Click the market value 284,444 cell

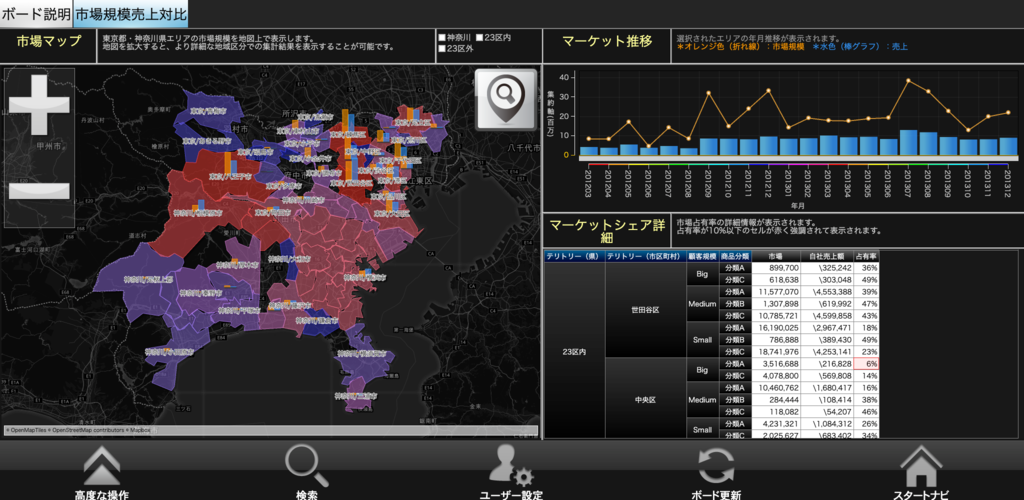click(776, 399)
